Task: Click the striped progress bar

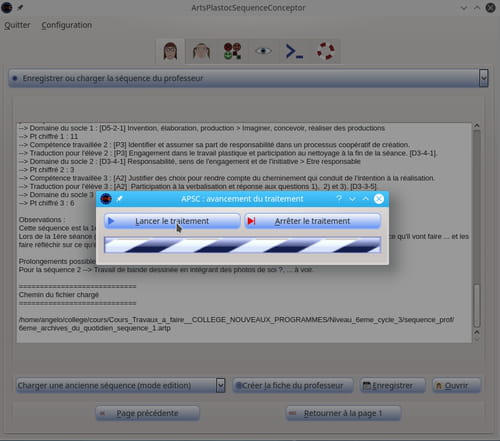Action: [242, 245]
